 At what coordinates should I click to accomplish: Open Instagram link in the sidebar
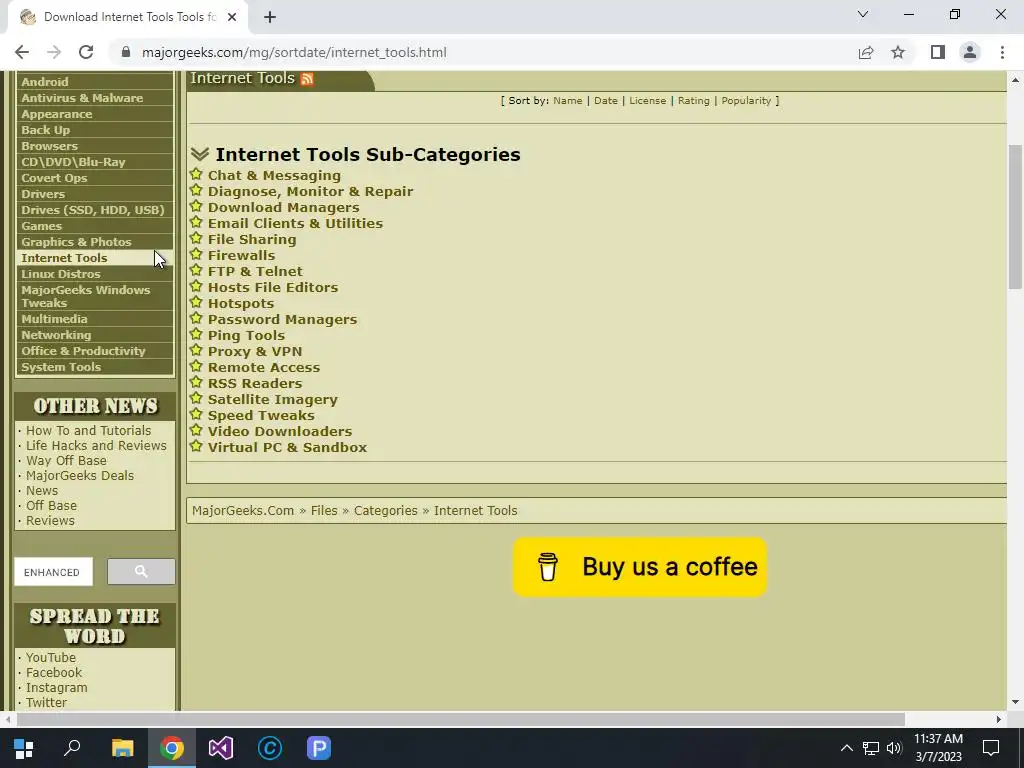click(57, 687)
